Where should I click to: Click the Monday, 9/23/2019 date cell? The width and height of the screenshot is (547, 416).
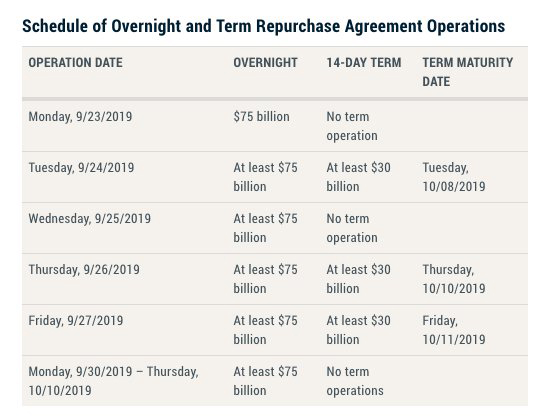tap(80, 117)
